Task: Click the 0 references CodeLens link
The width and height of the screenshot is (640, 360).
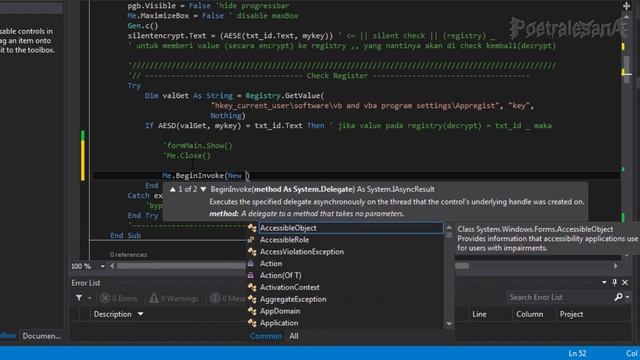Action: 128,255
